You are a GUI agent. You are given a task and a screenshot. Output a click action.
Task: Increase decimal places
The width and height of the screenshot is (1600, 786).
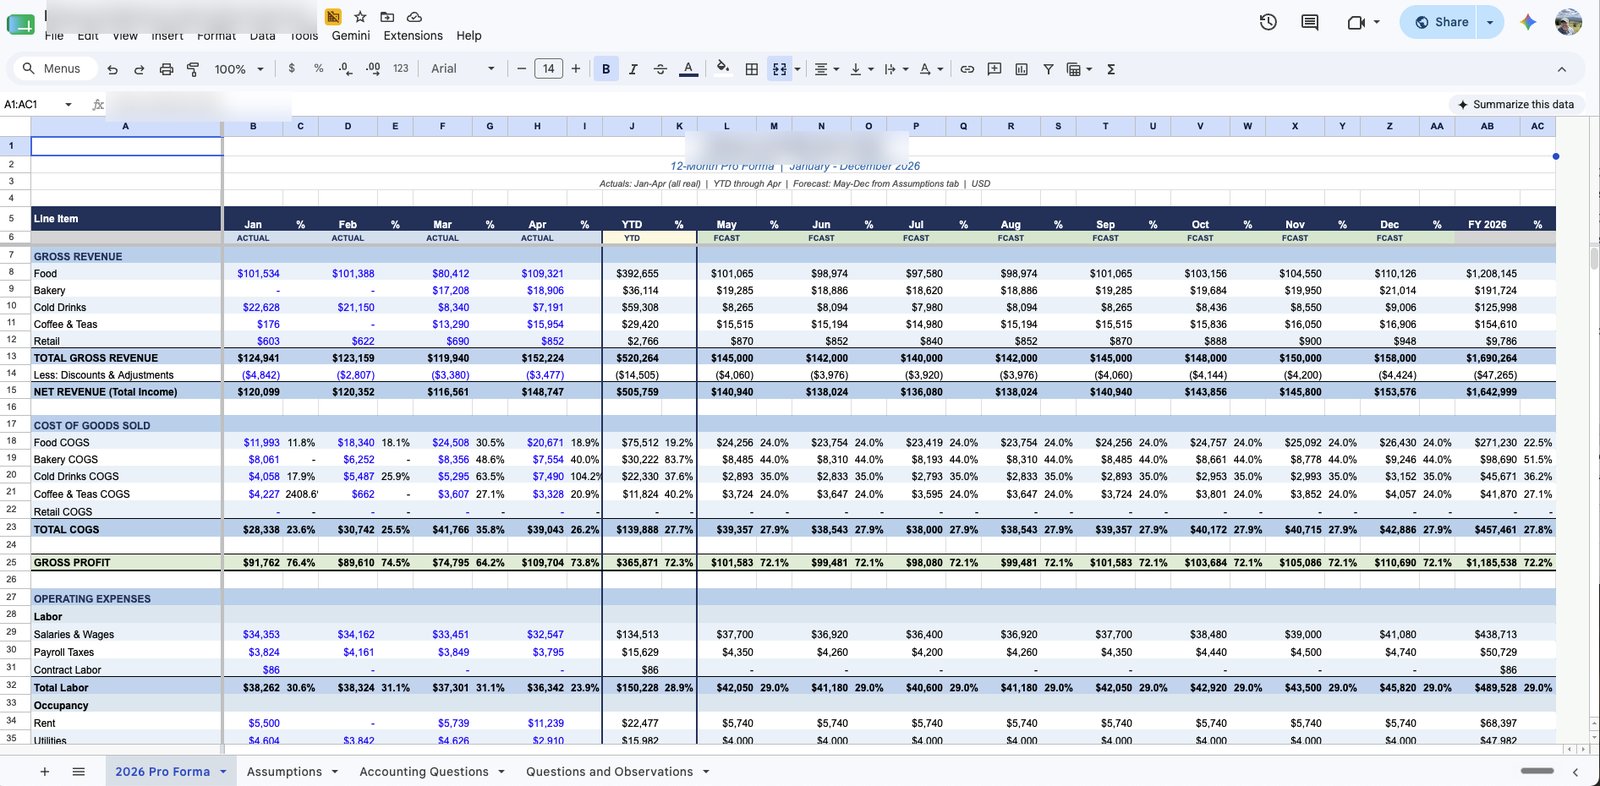(373, 69)
